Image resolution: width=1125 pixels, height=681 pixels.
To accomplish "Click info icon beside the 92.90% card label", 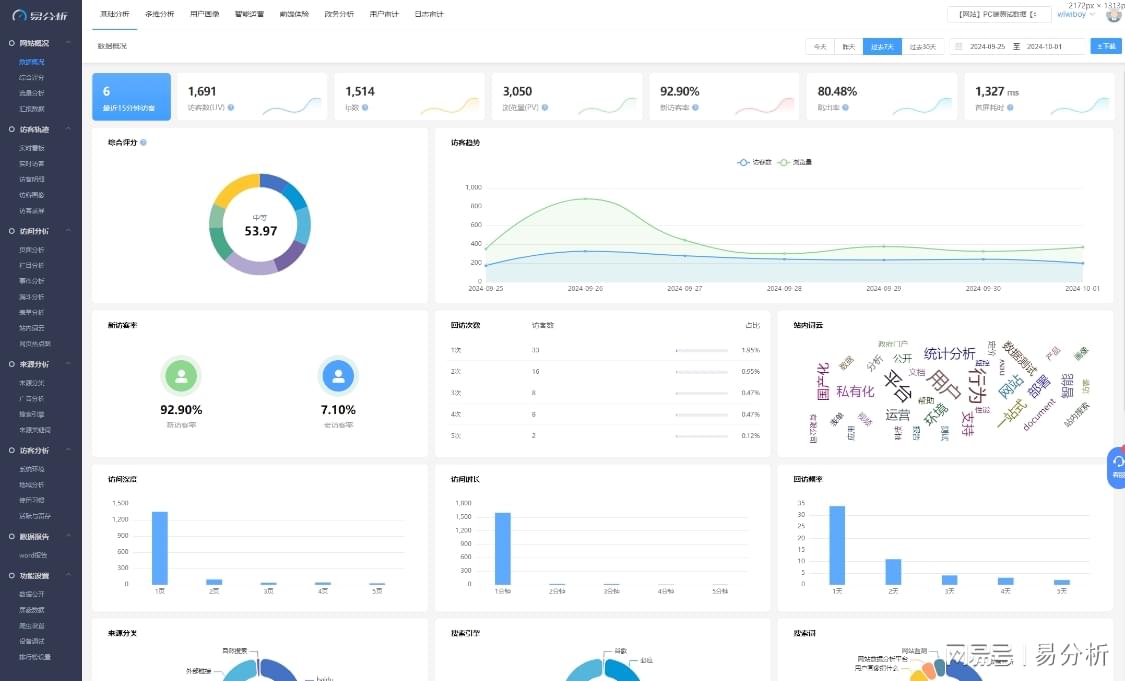I will [695, 108].
